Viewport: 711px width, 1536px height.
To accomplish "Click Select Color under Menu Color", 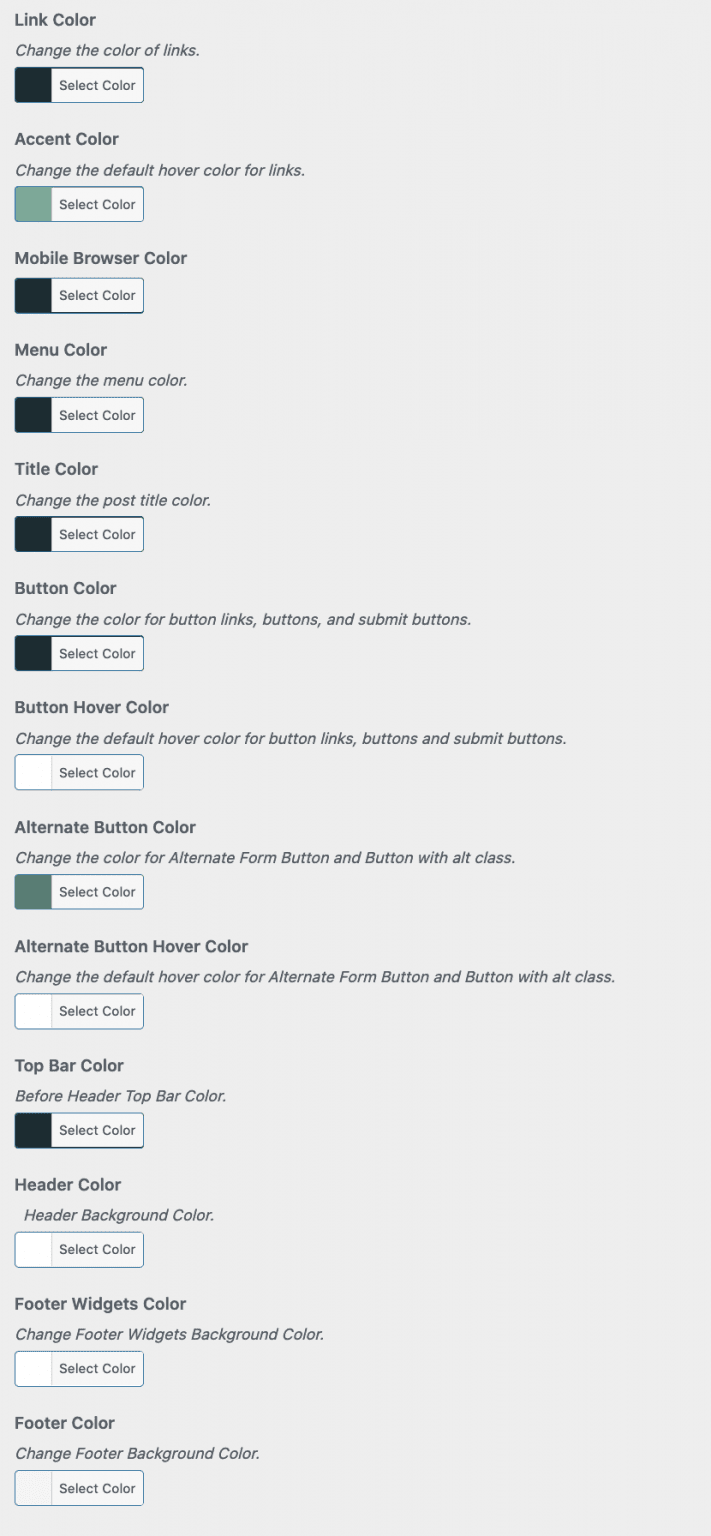I will pyautogui.click(x=97, y=414).
